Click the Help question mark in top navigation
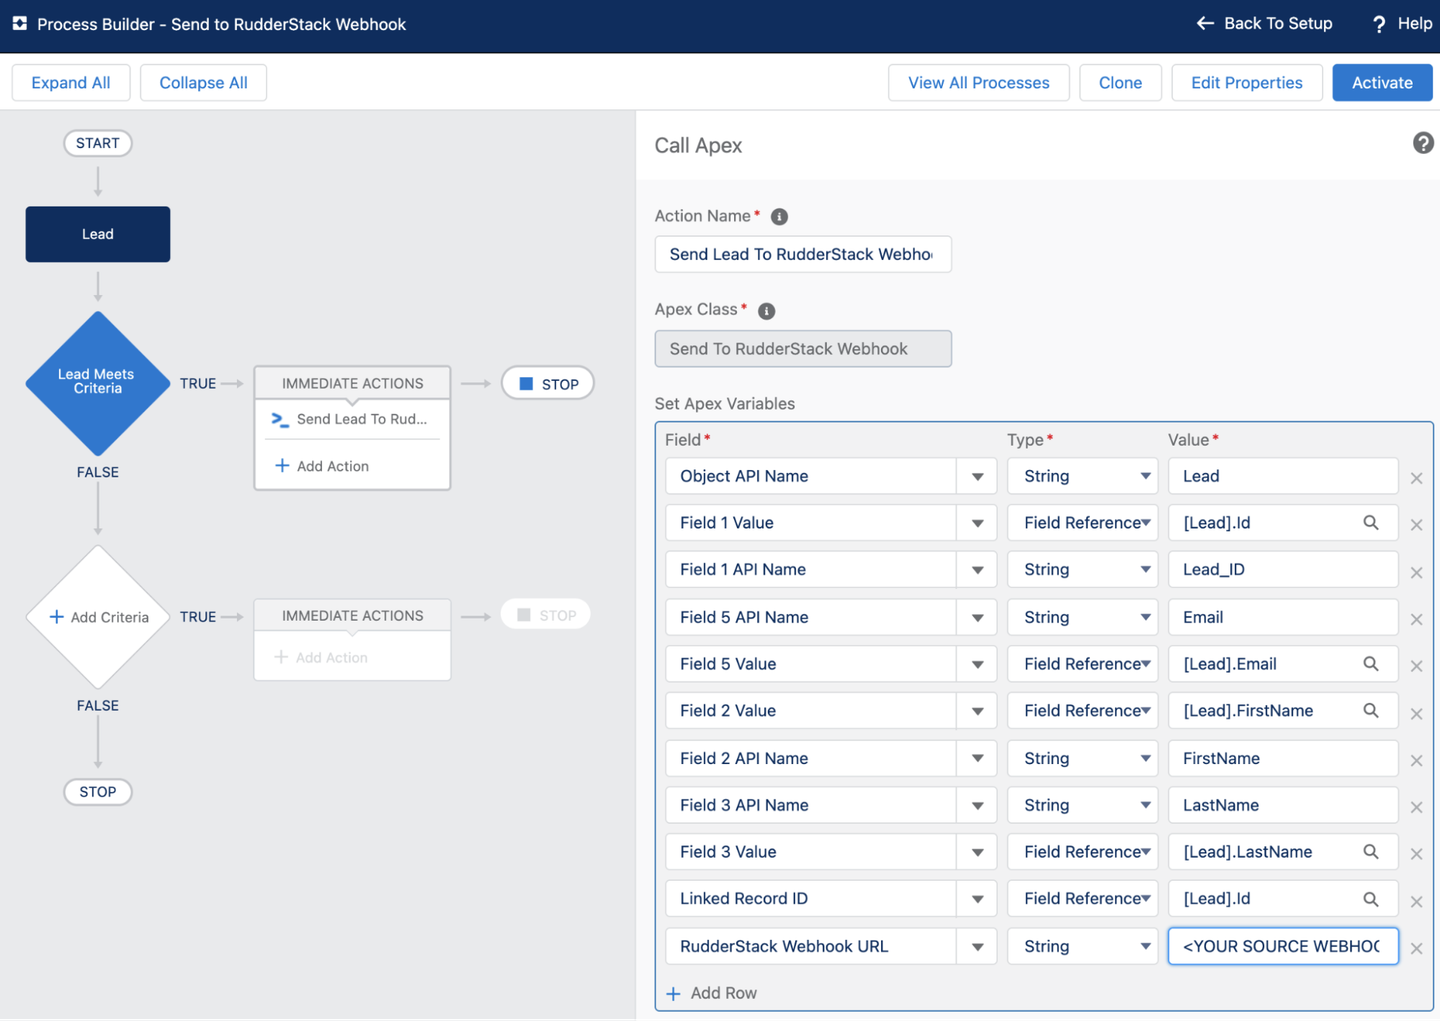This screenshot has height=1021, width=1440. (x=1379, y=23)
